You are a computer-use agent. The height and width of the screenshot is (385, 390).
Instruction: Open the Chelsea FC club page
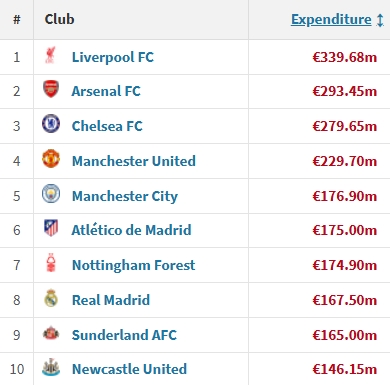point(107,126)
